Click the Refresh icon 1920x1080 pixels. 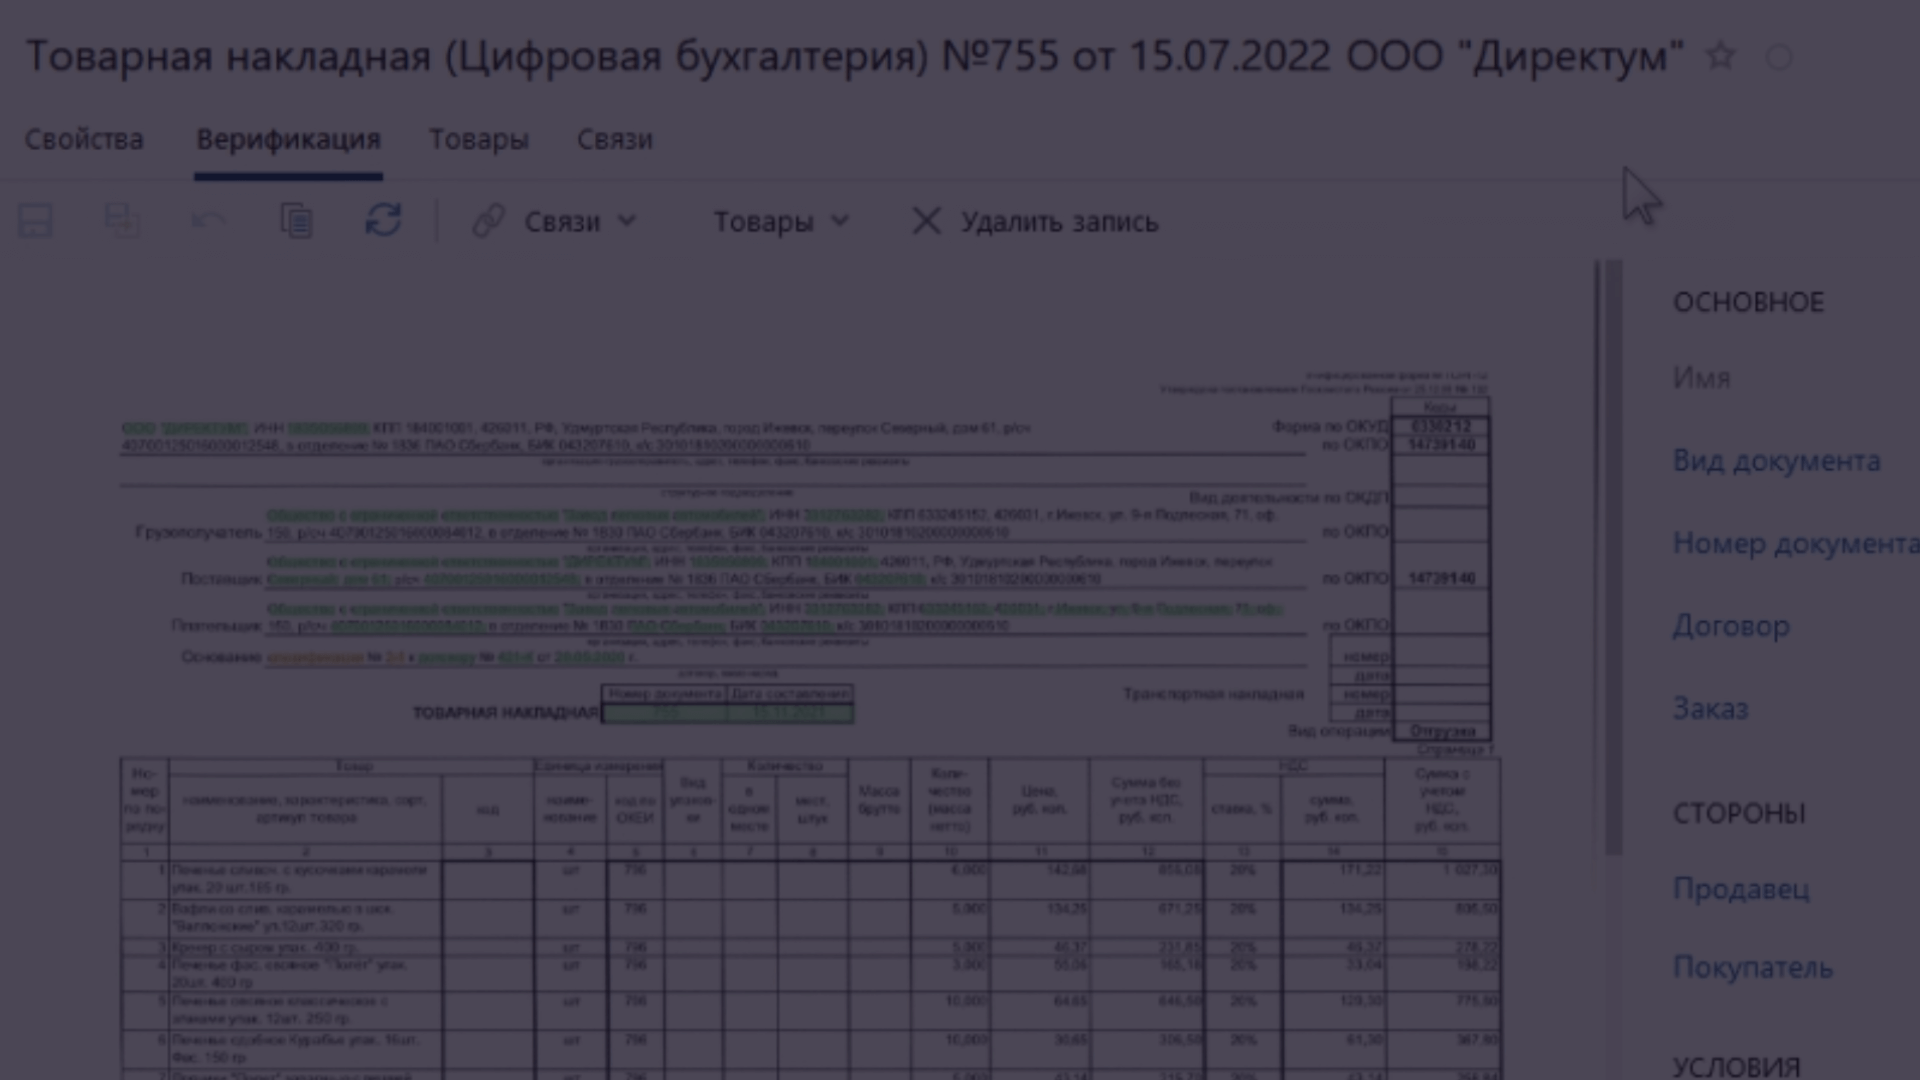pos(383,221)
